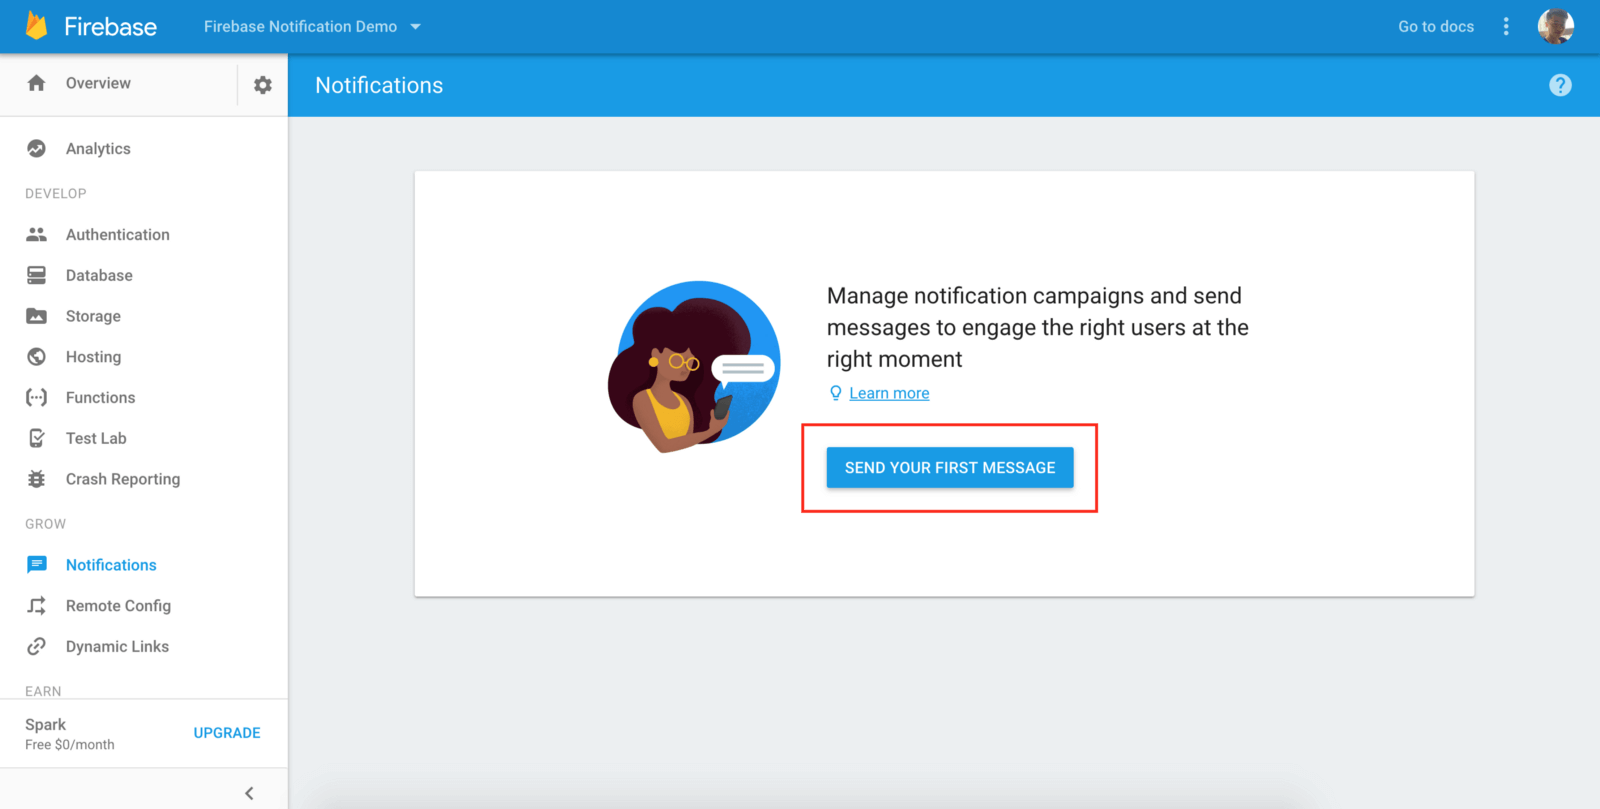Open Authentication in the sidebar
The width and height of the screenshot is (1600, 809).
pyautogui.click(x=118, y=234)
